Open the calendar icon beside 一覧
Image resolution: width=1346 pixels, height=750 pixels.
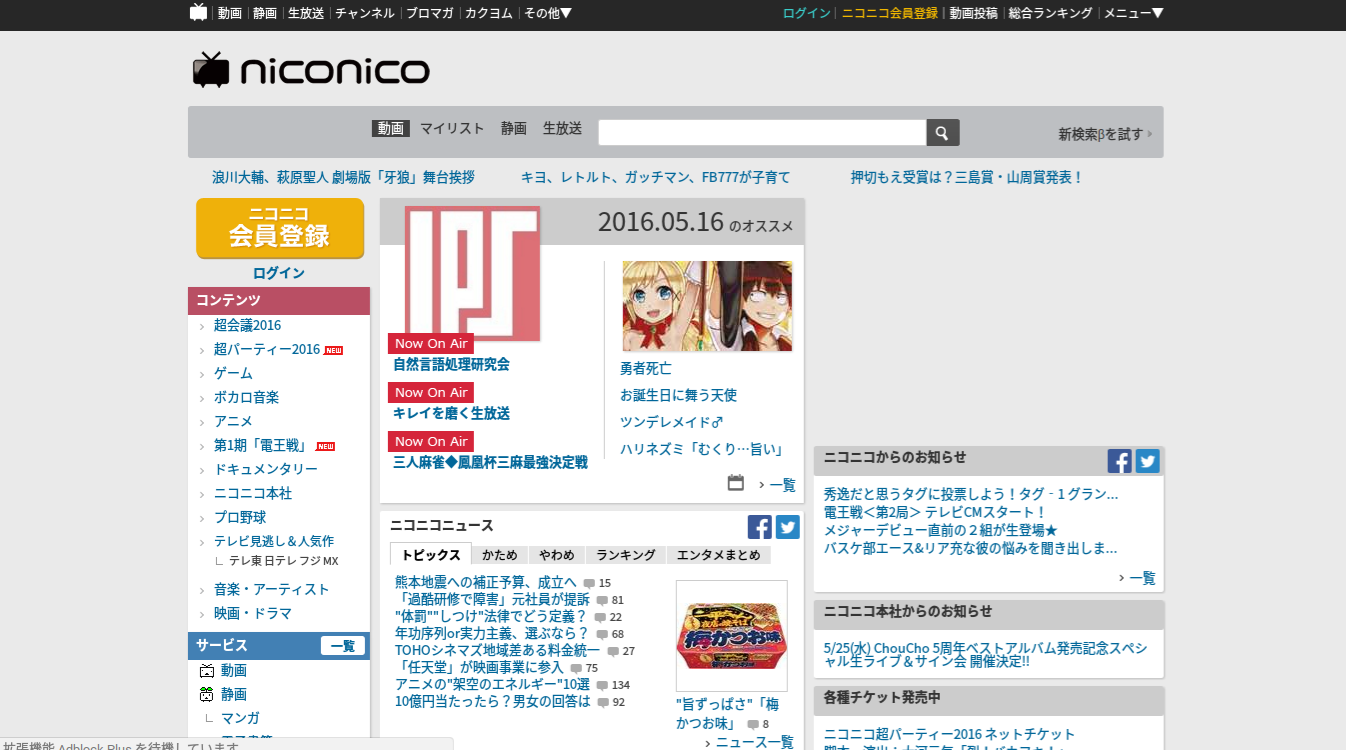pos(736,483)
